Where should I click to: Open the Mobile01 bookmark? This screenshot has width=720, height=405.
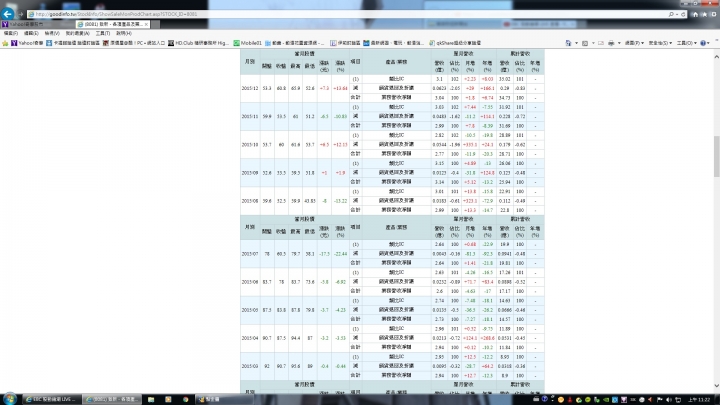[247, 43]
